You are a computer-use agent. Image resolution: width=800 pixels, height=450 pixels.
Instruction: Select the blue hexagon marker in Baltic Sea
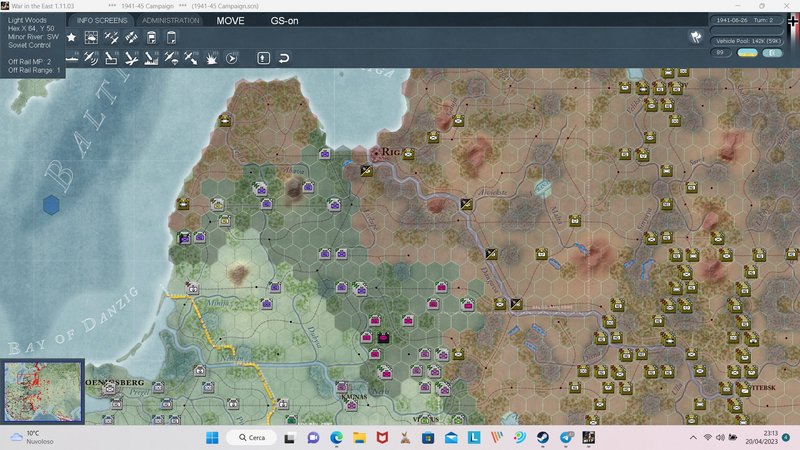pos(51,205)
